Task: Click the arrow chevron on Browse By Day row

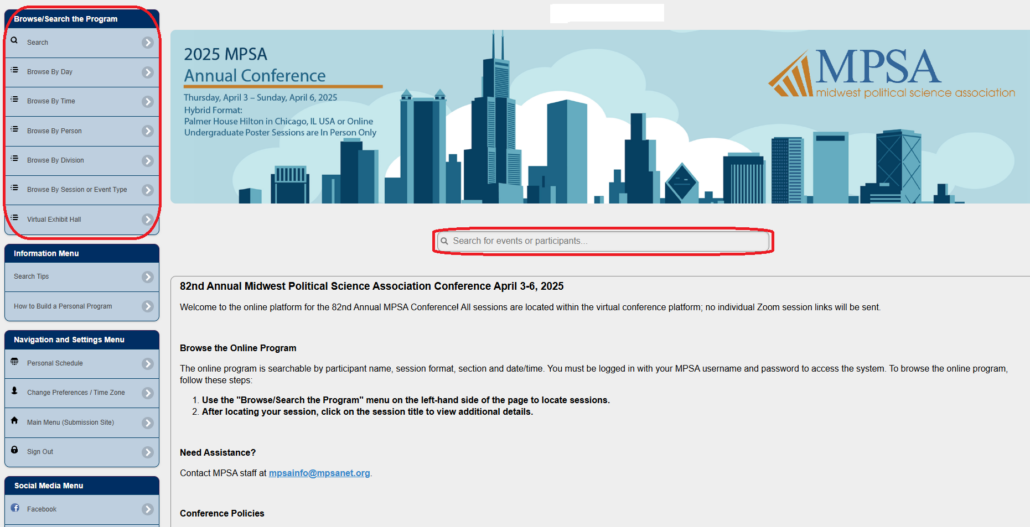Action: [x=148, y=72]
